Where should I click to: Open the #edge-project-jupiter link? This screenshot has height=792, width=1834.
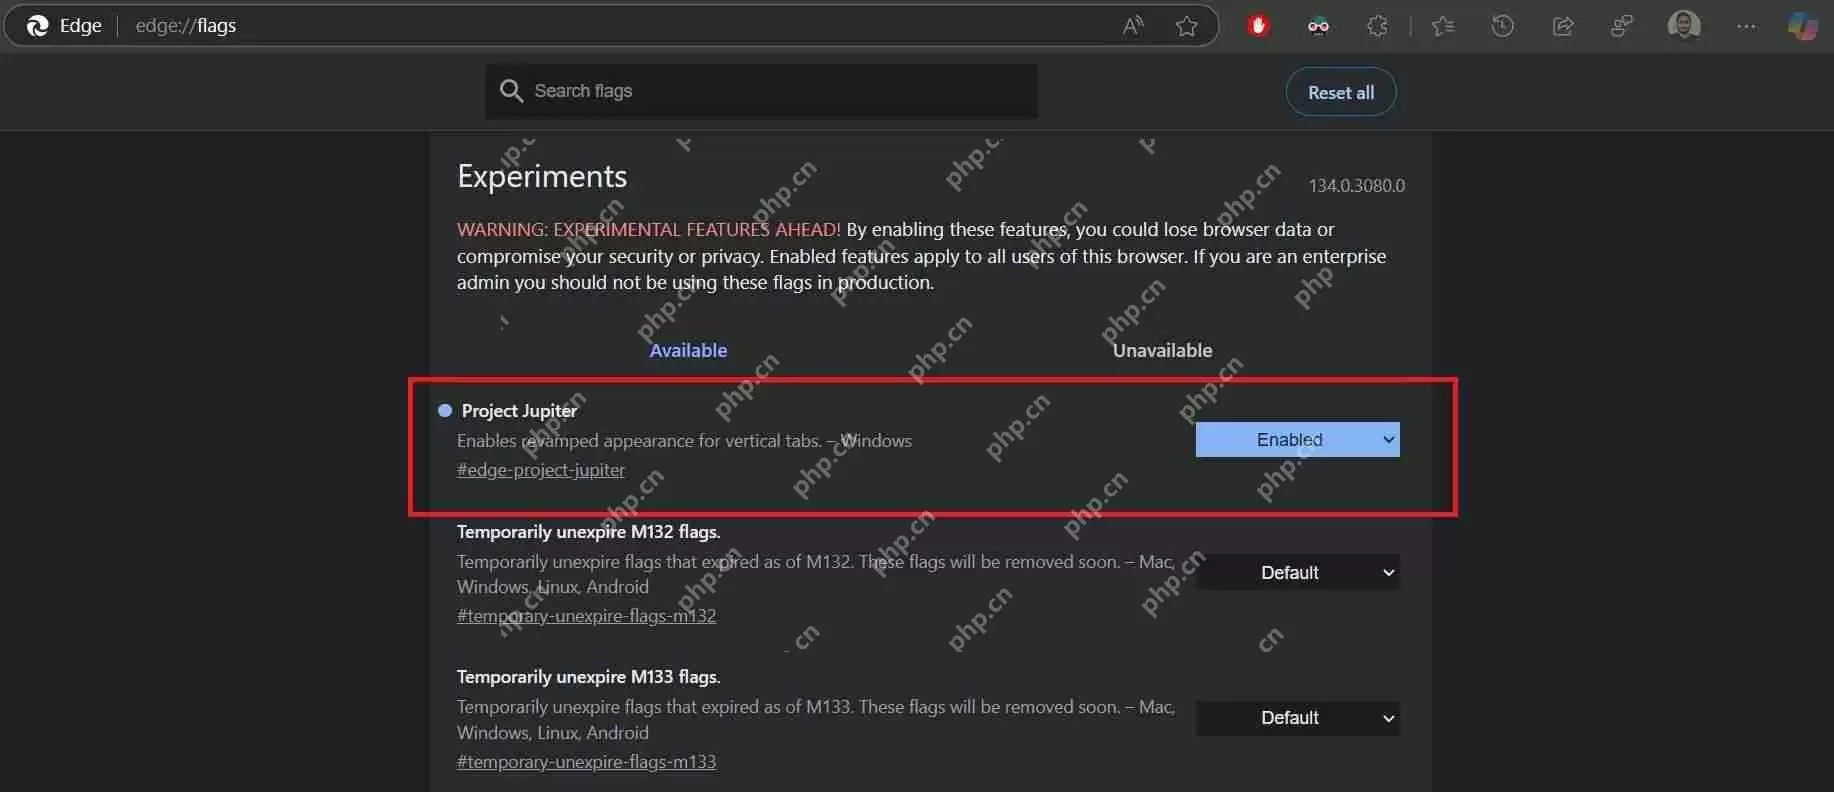[x=541, y=470]
